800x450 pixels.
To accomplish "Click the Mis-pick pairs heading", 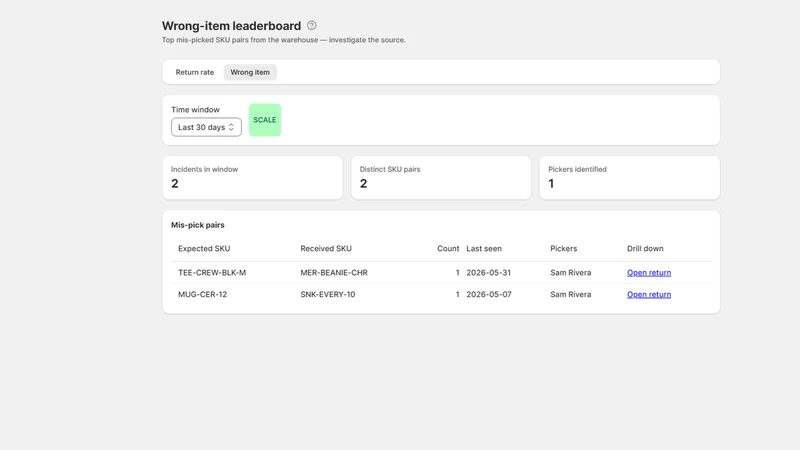I will [197, 225].
